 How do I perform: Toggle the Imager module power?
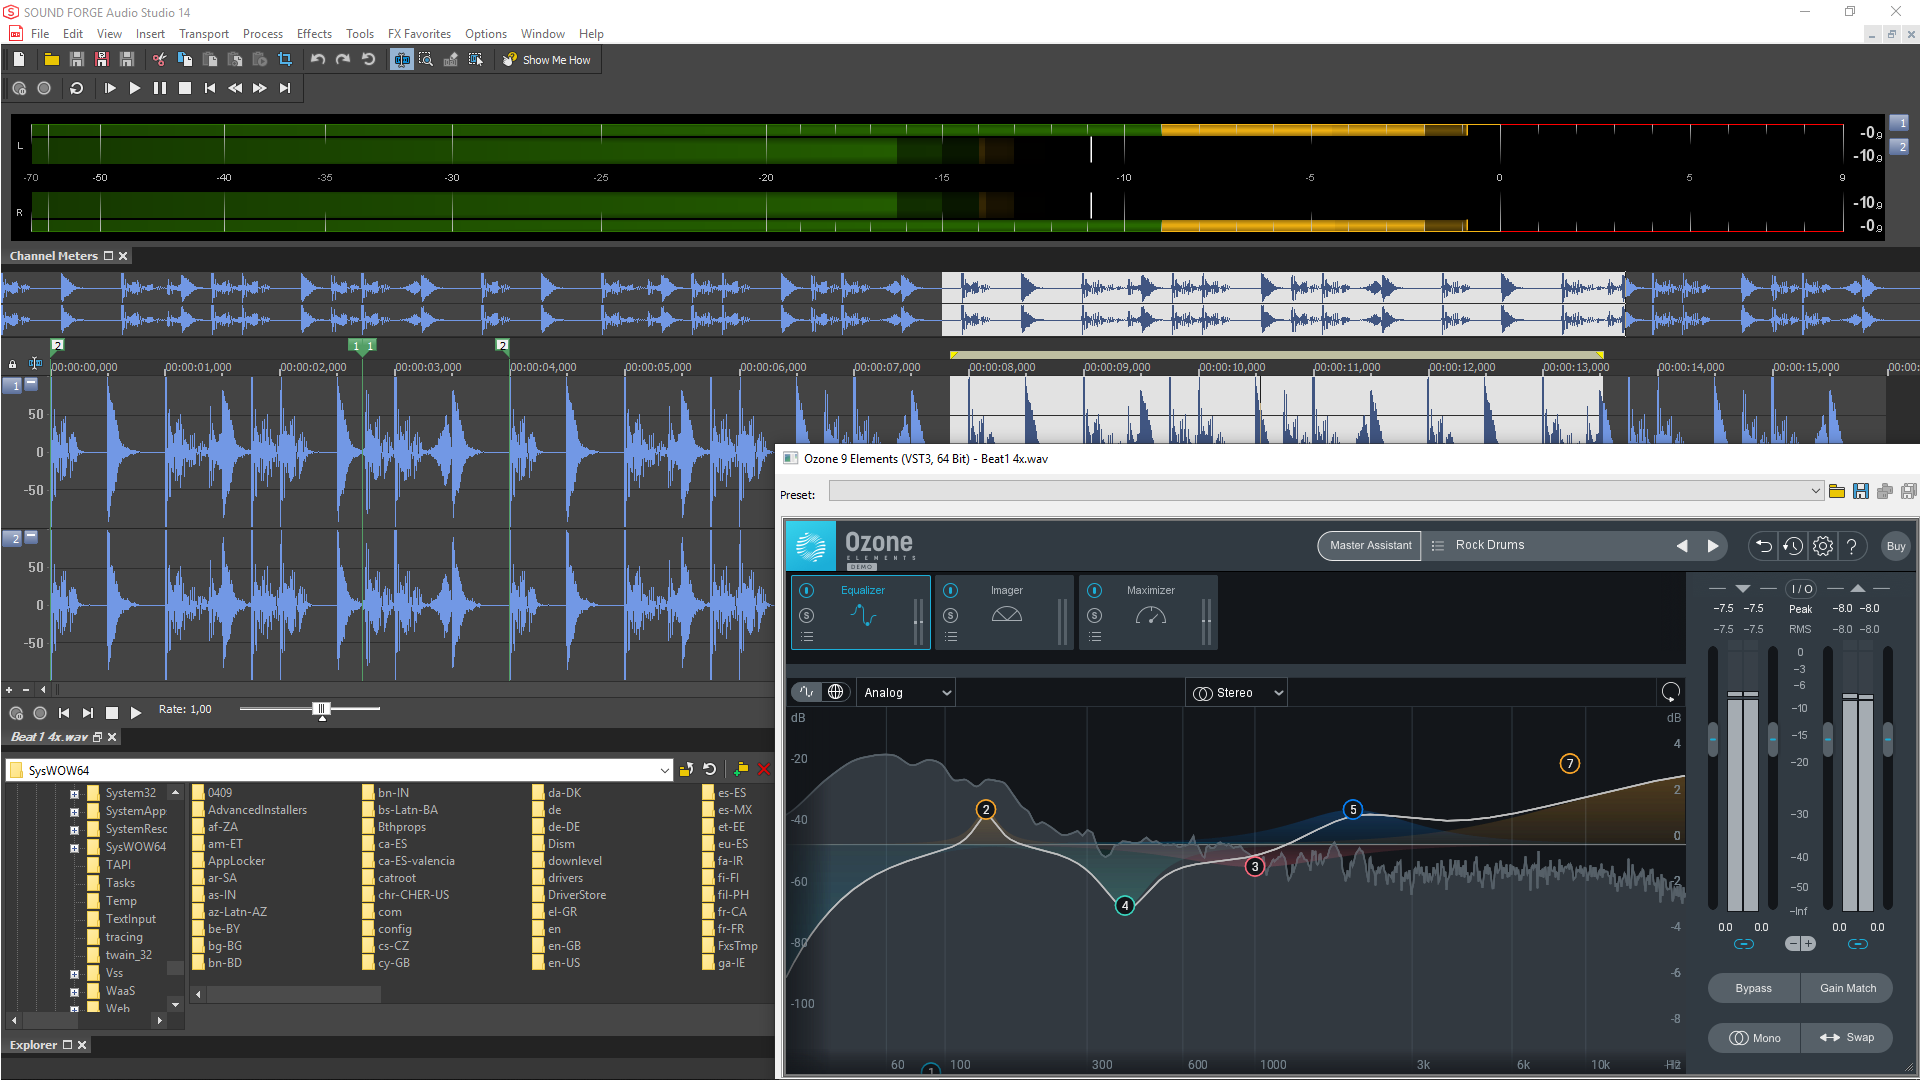[951, 591]
